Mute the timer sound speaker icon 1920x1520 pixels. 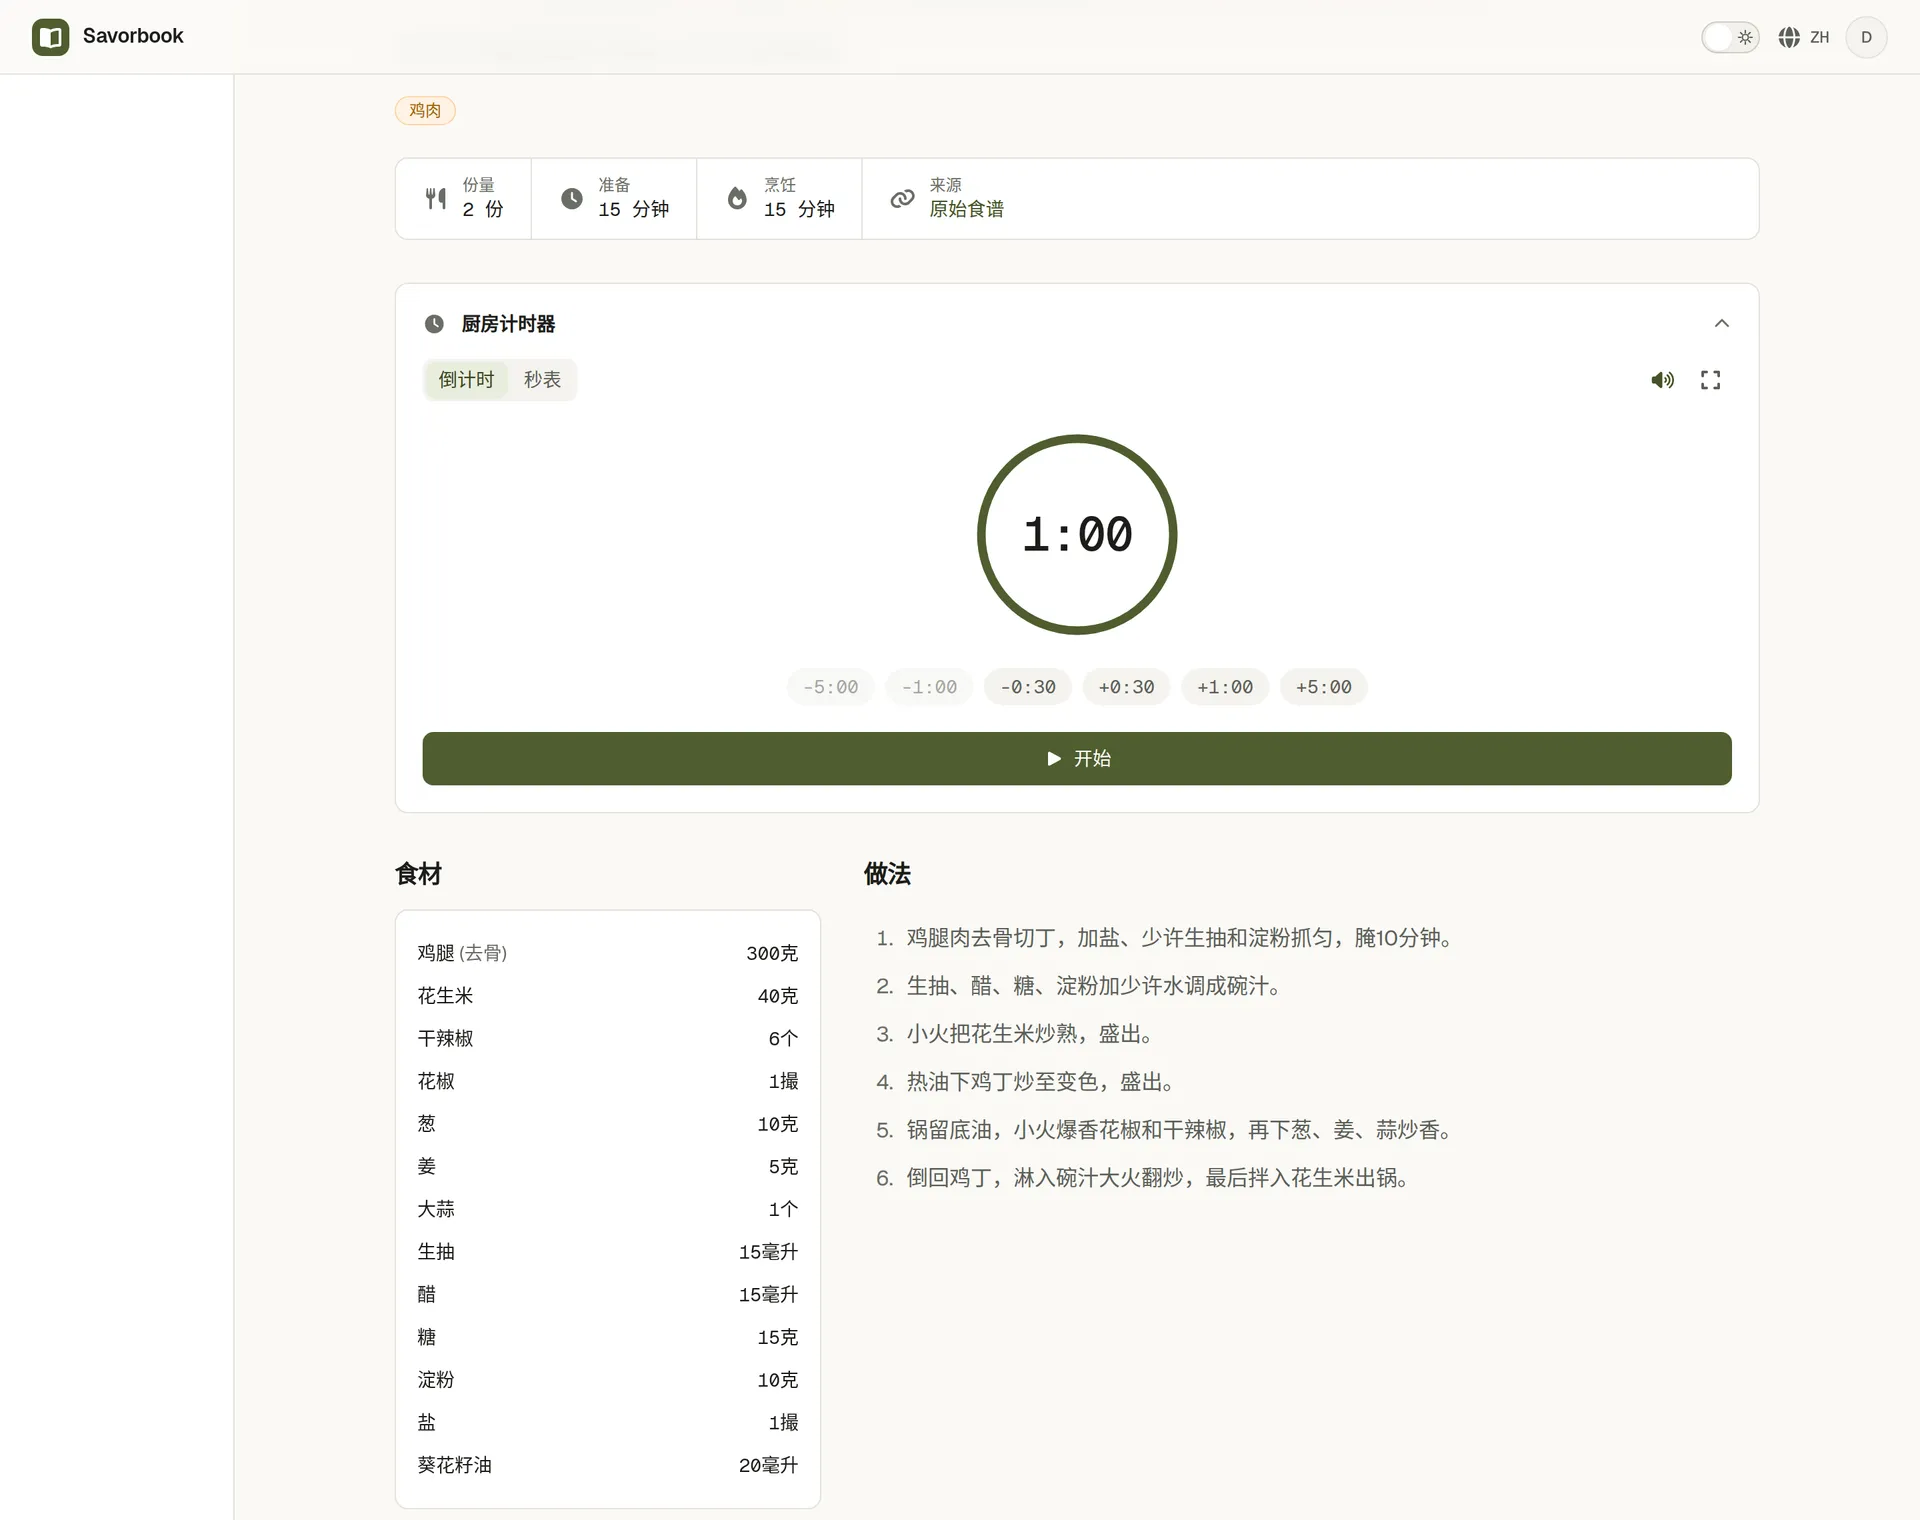(1662, 380)
